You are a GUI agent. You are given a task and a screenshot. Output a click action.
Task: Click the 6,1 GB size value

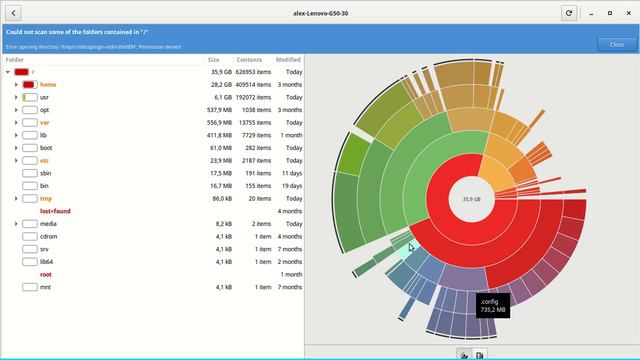pos(223,97)
